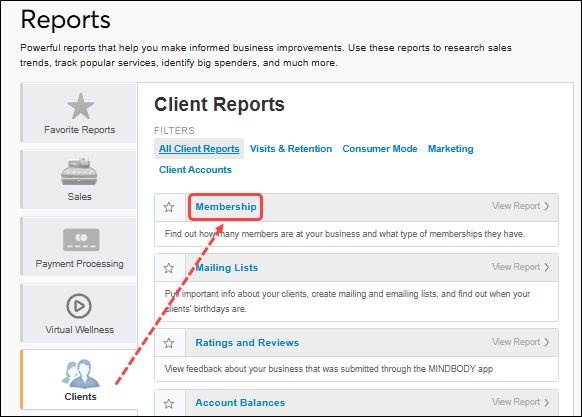This screenshot has height=417, width=582.
Task: Choose the Marketing filter
Action: [x=451, y=149]
